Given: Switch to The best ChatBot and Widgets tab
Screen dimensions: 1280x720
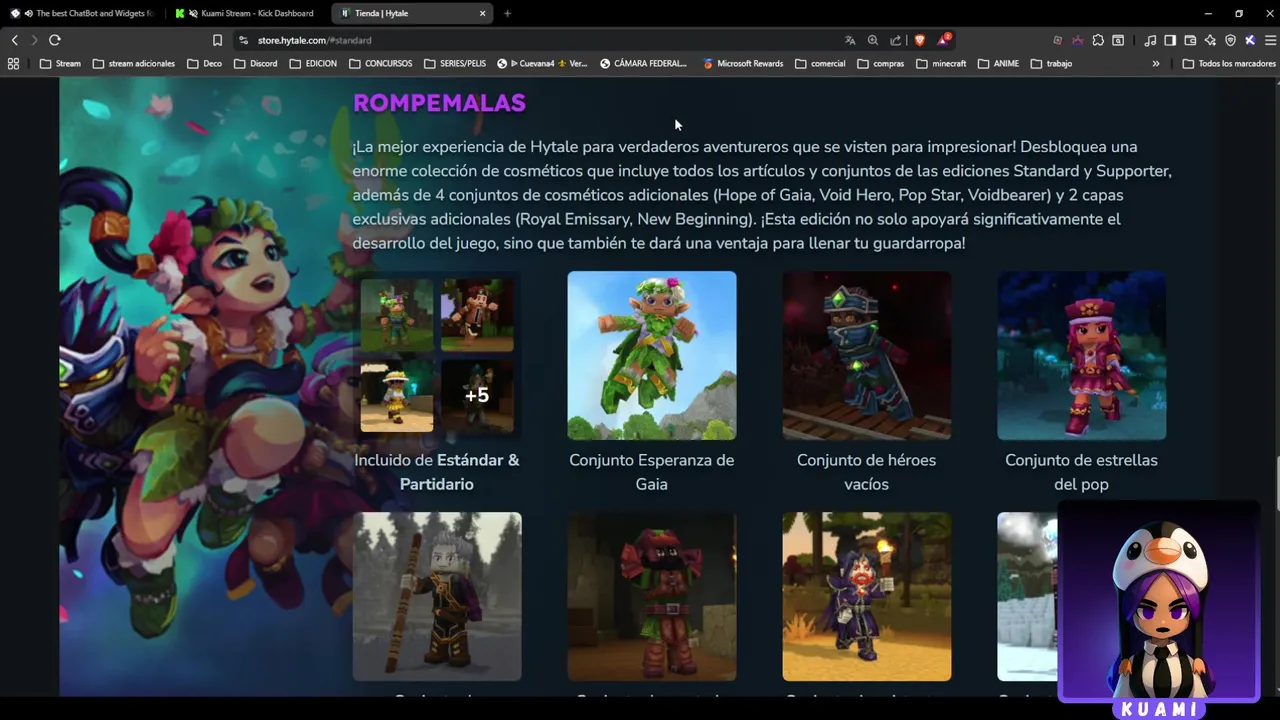Looking at the screenshot, I should [x=83, y=13].
